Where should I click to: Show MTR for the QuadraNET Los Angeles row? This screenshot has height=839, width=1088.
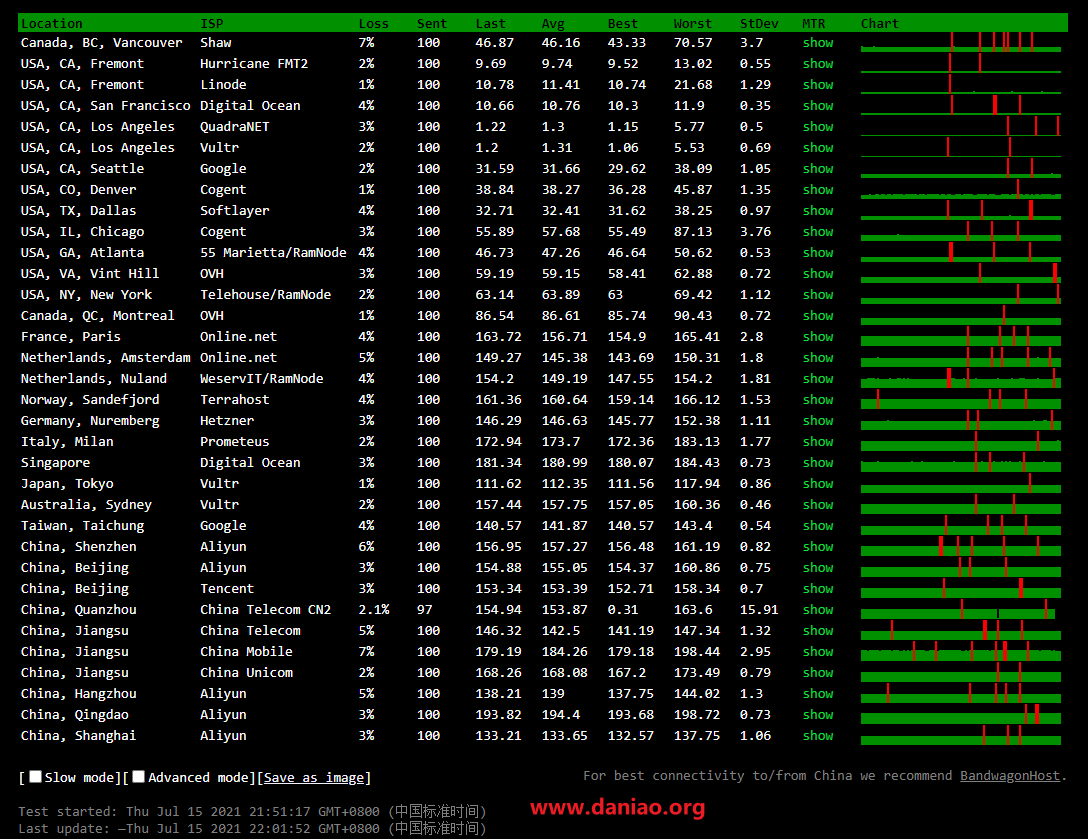pyautogui.click(x=817, y=126)
